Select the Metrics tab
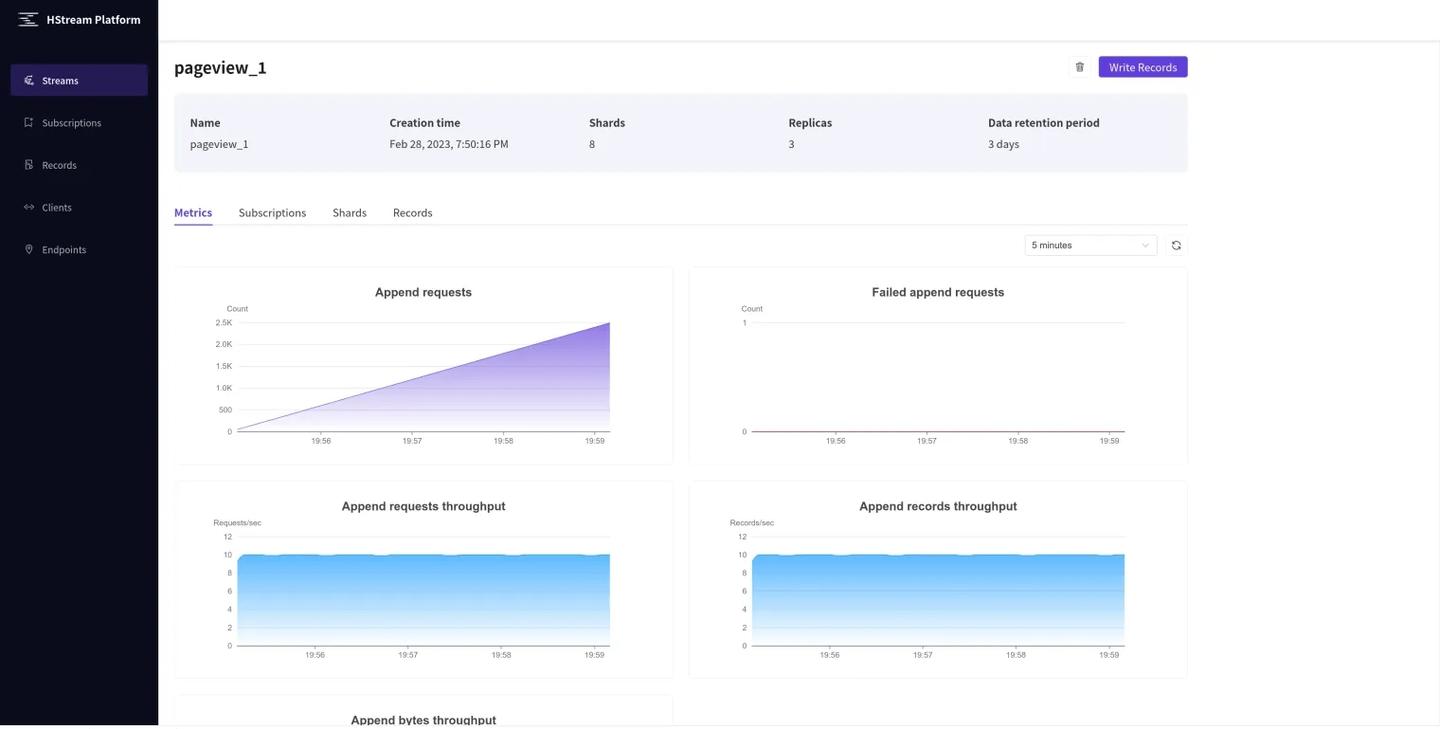1440x729 pixels. (x=193, y=211)
